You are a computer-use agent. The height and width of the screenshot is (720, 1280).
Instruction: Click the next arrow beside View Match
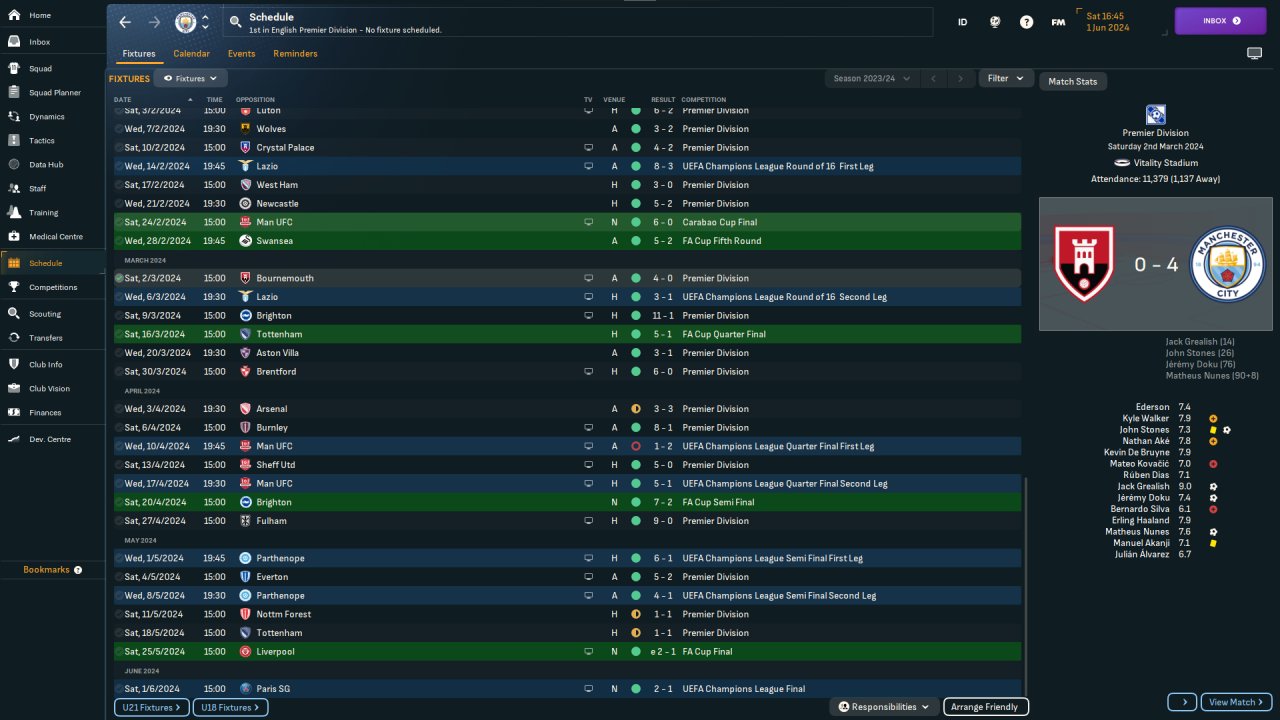[x=1182, y=702]
